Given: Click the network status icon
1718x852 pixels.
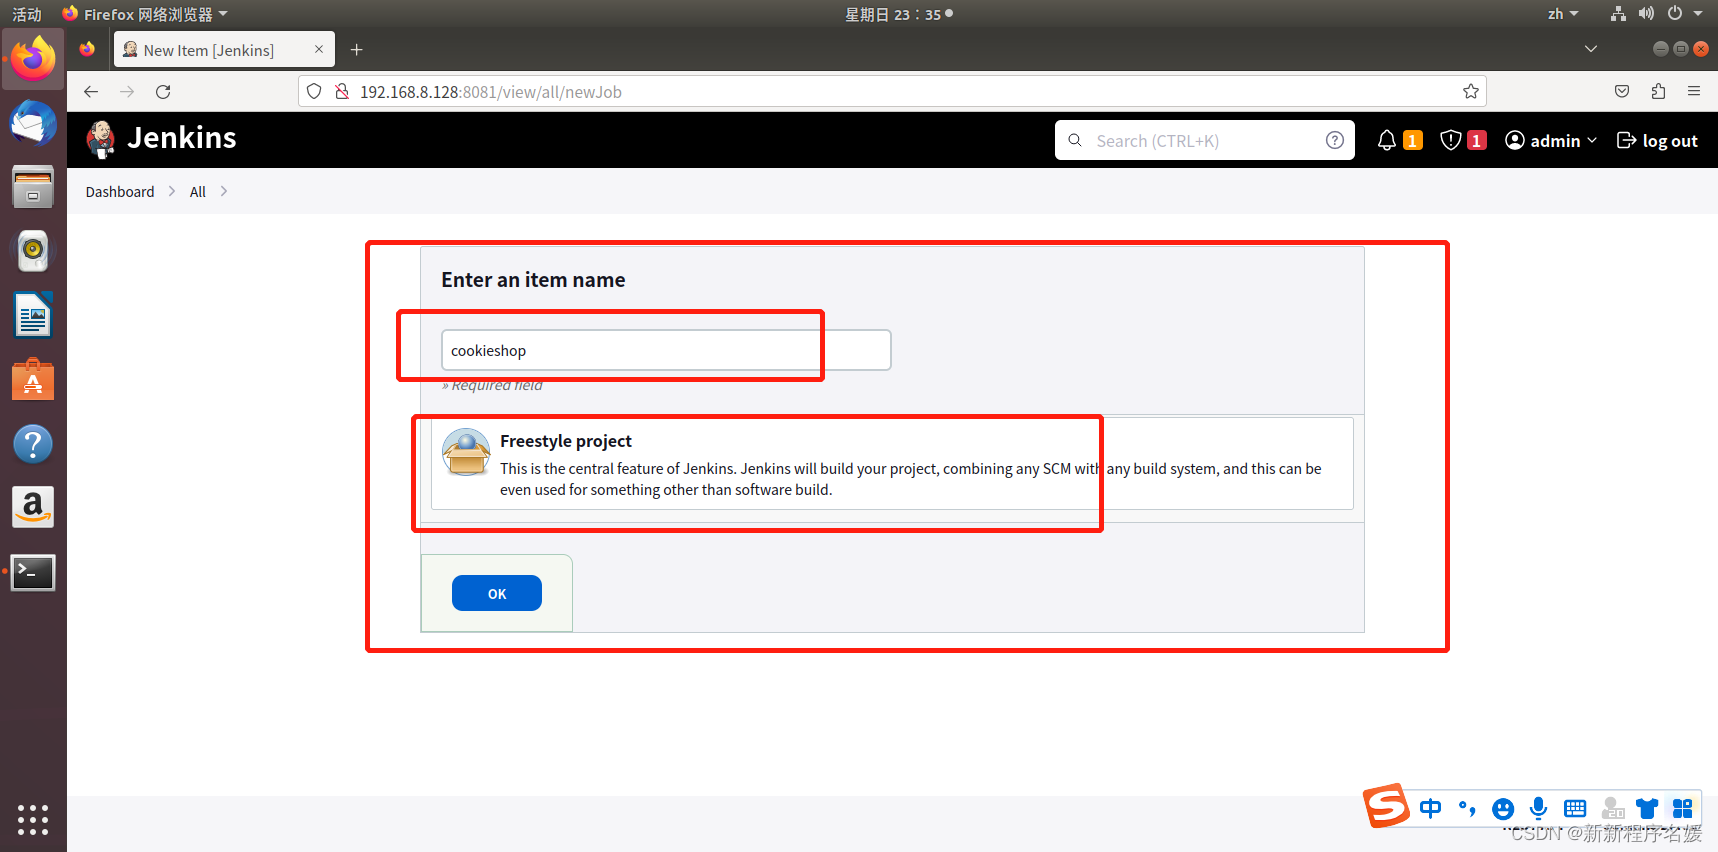Looking at the screenshot, I should pyautogui.click(x=1618, y=14).
